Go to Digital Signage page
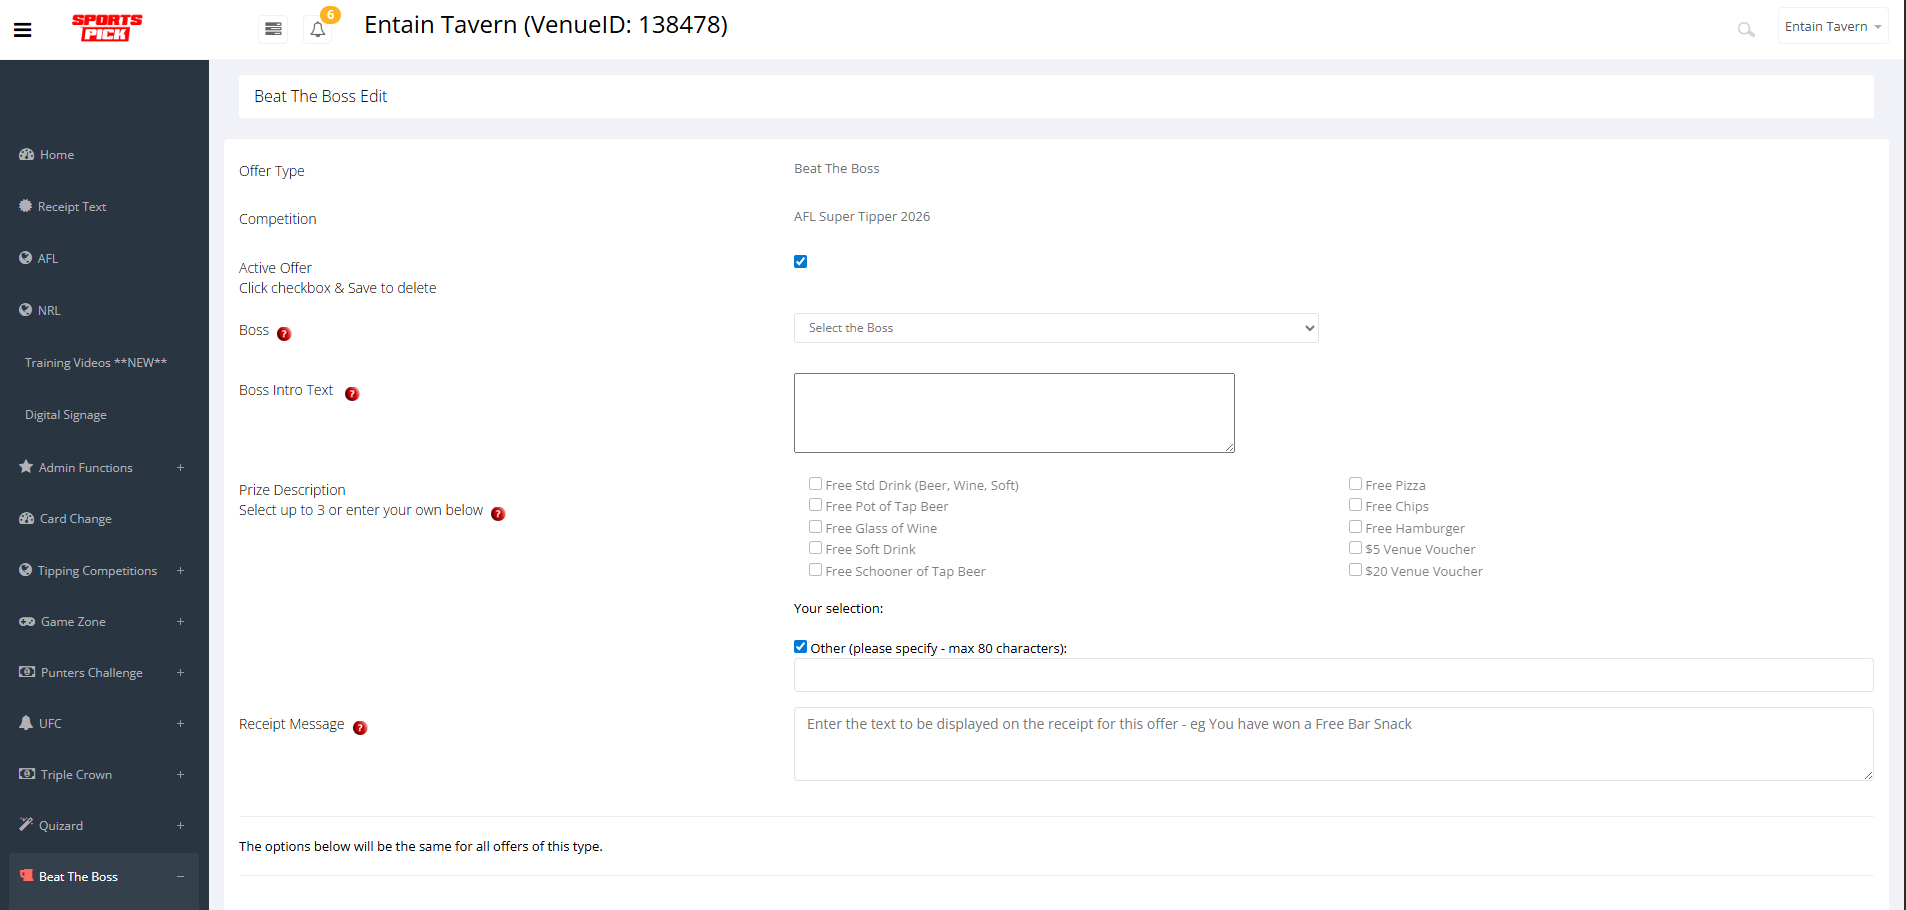1906x910 pixels. (65, 415)
